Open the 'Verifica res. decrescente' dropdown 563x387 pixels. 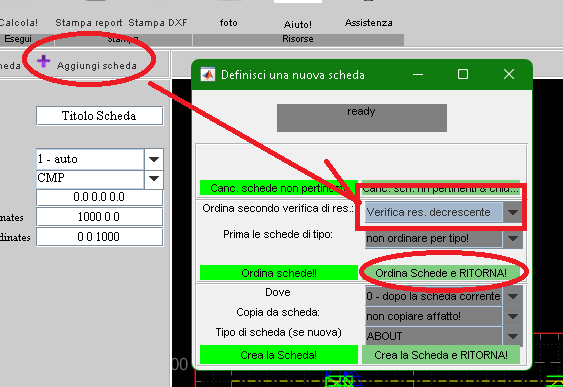click(x=444, y=212)
